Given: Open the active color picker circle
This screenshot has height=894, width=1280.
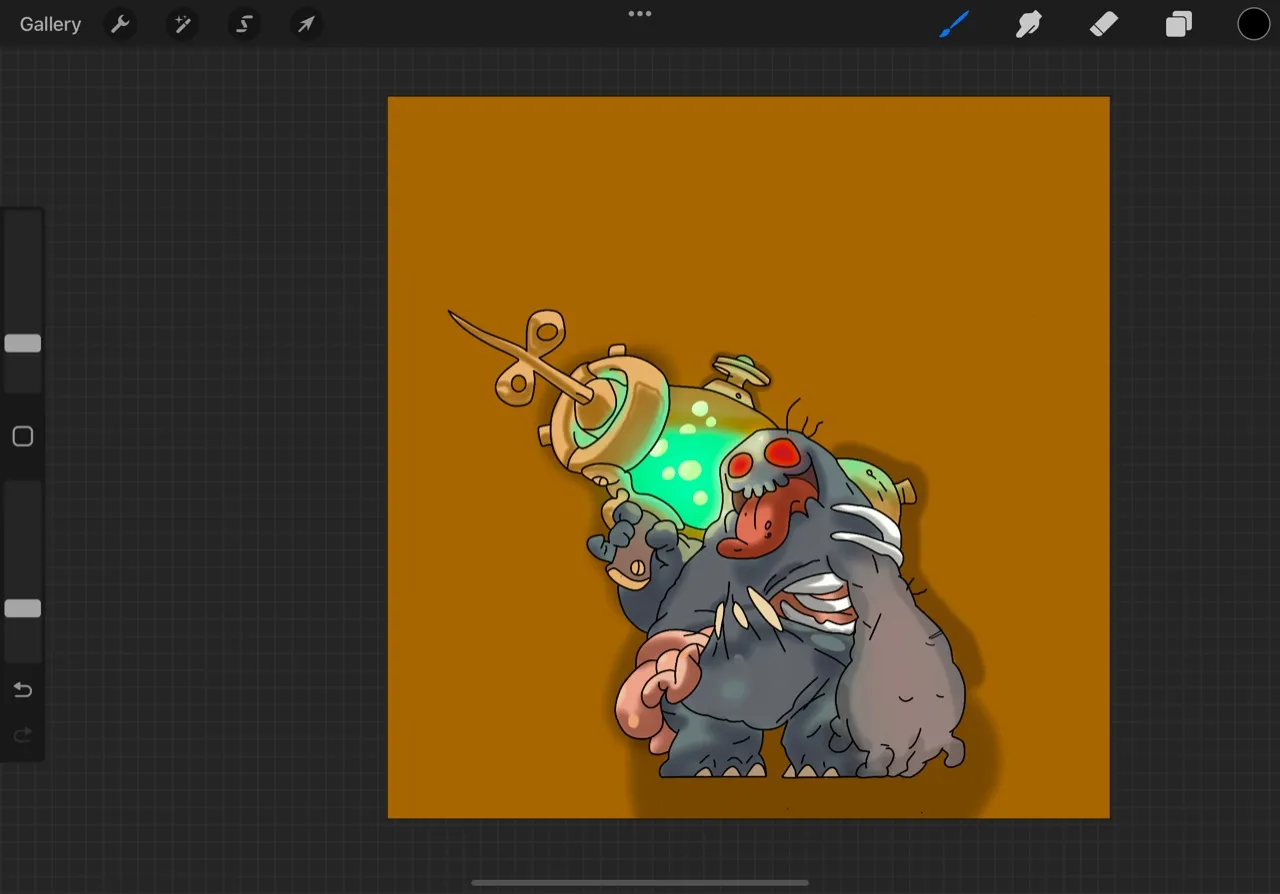Looking at the screenshot, I should [x=1254, y=24].
